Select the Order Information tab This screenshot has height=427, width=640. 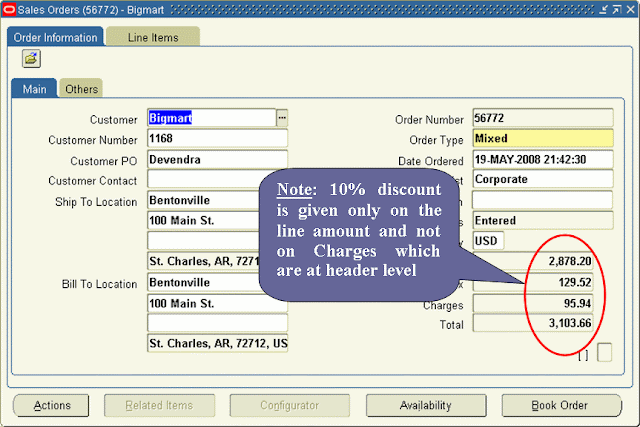coord(56,38)
